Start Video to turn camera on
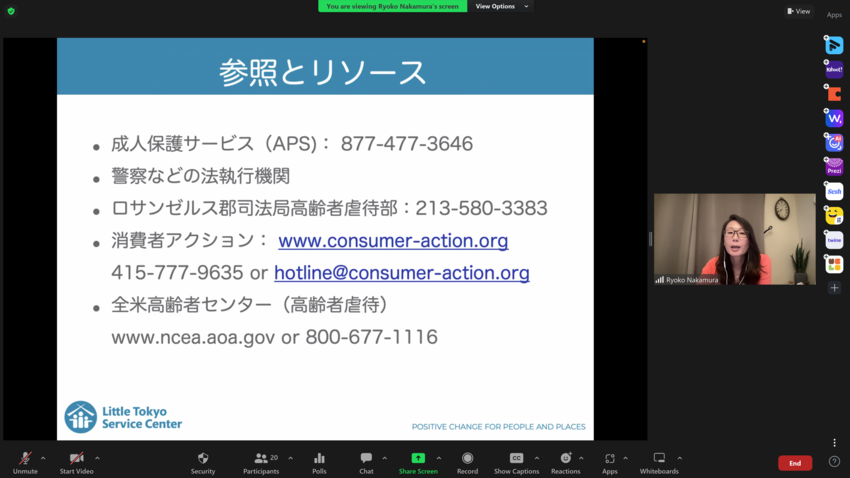Viewport: 850px width, 478px height. pyautogui.click(x=76, y=462)
